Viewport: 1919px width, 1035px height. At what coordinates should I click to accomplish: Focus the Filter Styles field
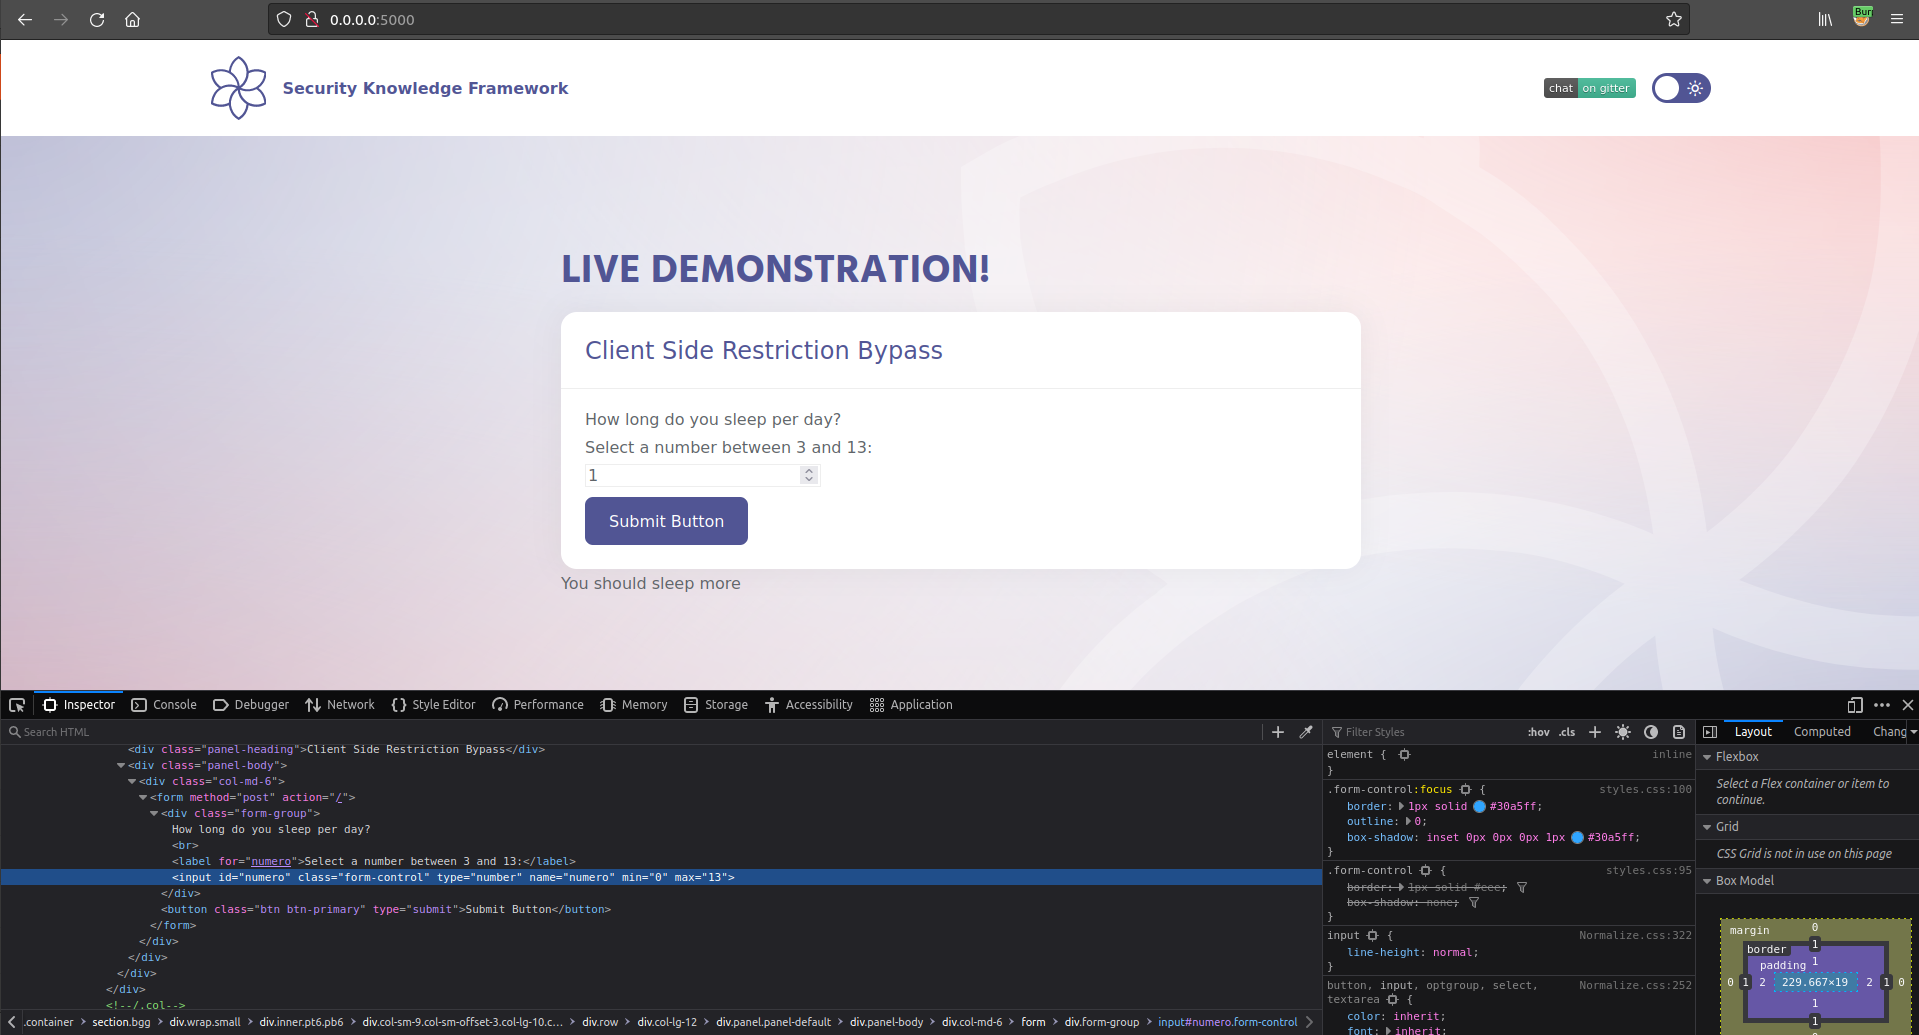coord(1425,732)
